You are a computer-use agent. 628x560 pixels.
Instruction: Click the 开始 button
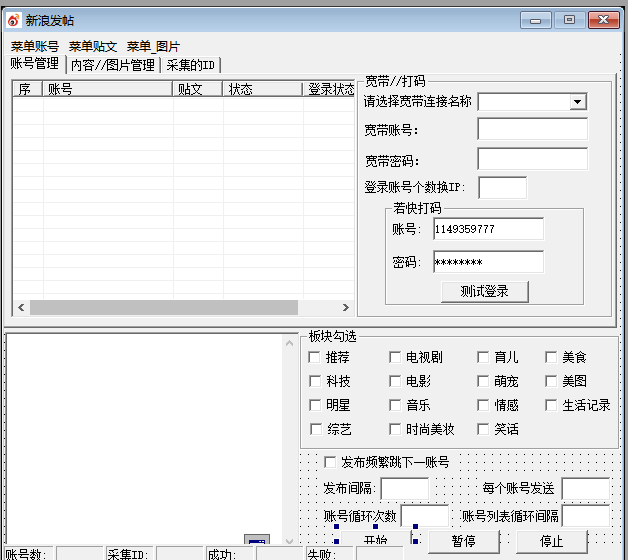pyautogui.click(x=376, y=538)
